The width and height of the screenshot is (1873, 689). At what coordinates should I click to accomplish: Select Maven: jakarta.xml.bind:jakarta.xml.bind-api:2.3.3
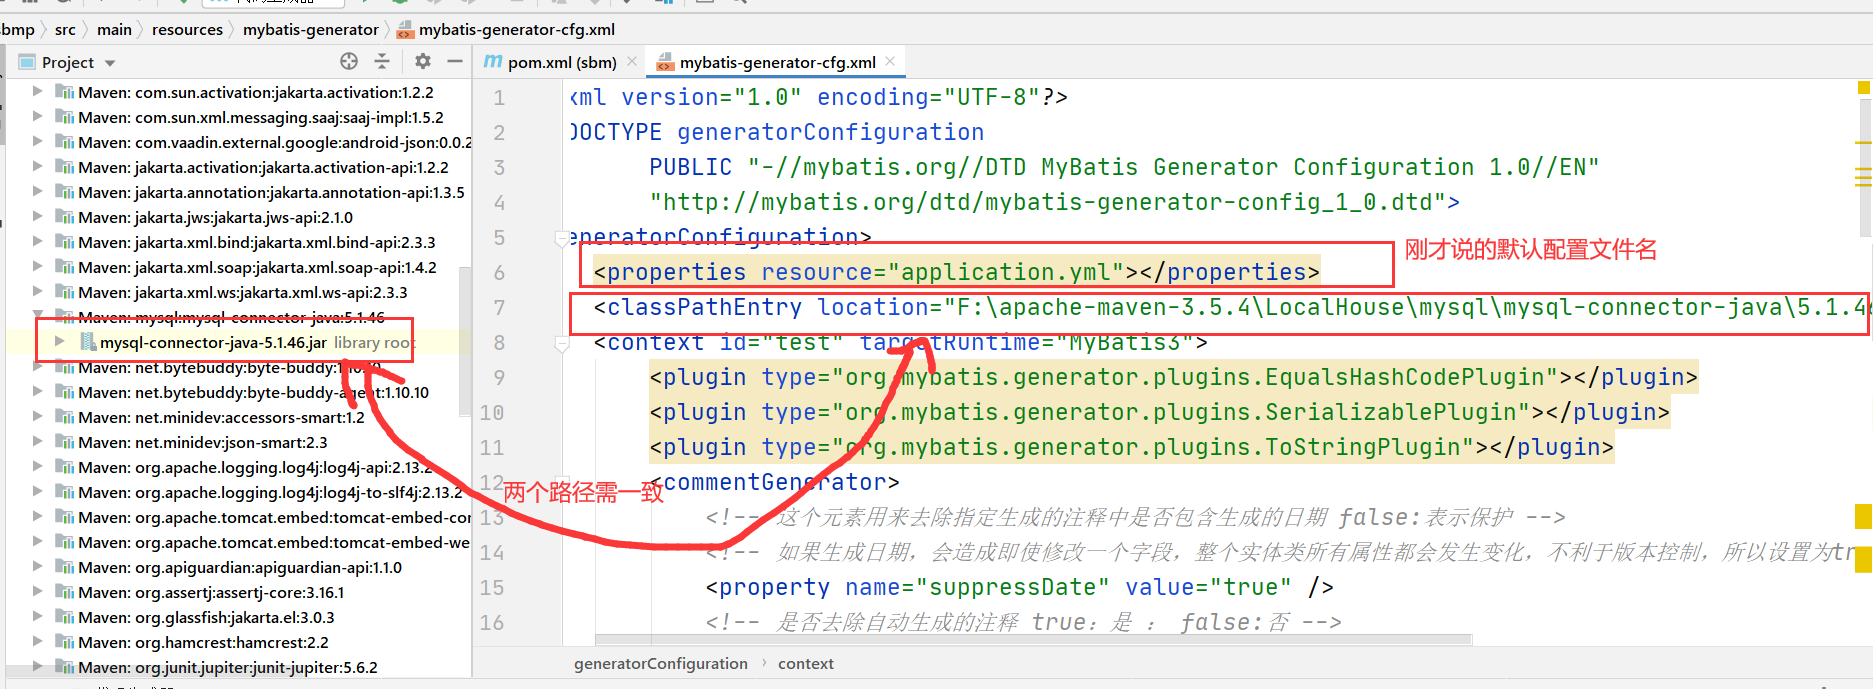[x=257, y=242]
